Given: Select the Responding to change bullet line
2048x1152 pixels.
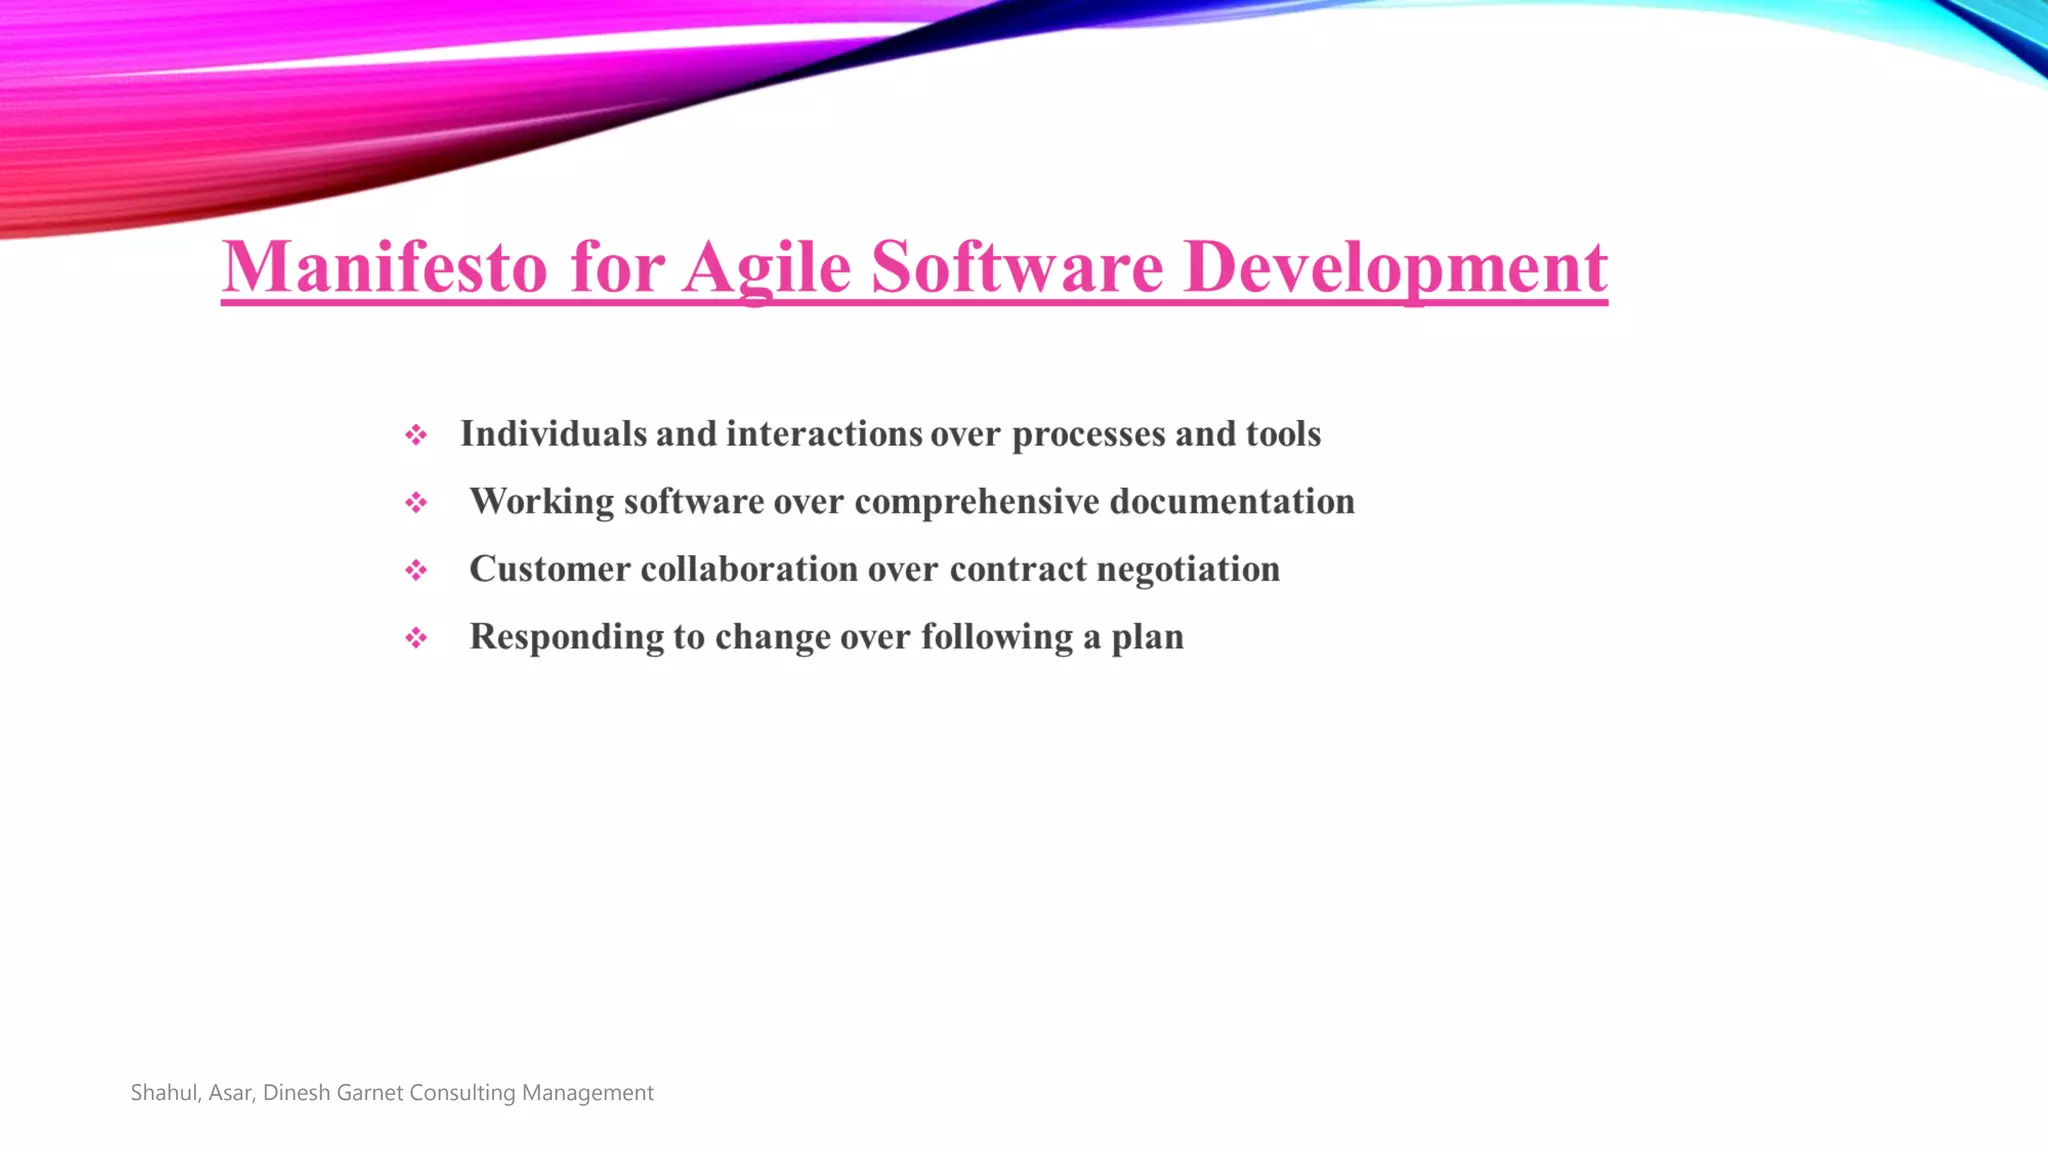Looking at the screenshot, I should tap(826, 637).
